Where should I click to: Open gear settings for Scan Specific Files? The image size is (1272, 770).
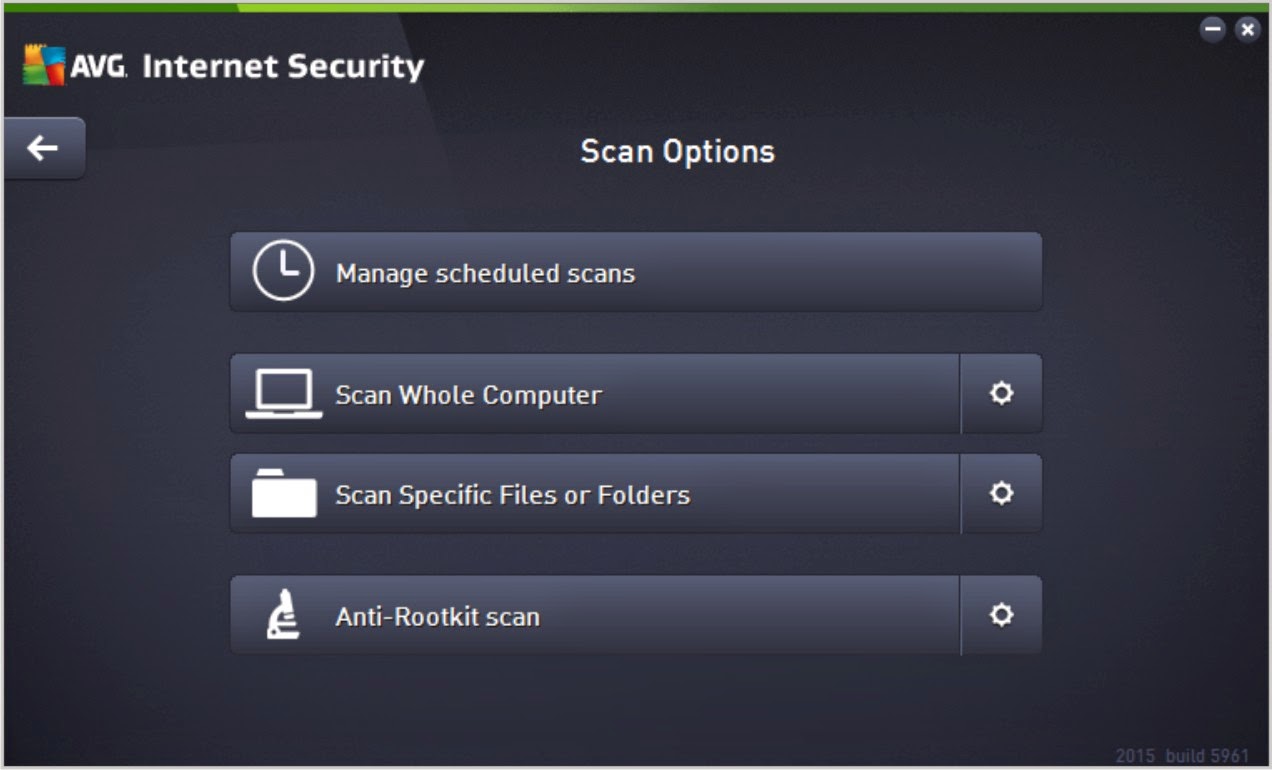1001,494
